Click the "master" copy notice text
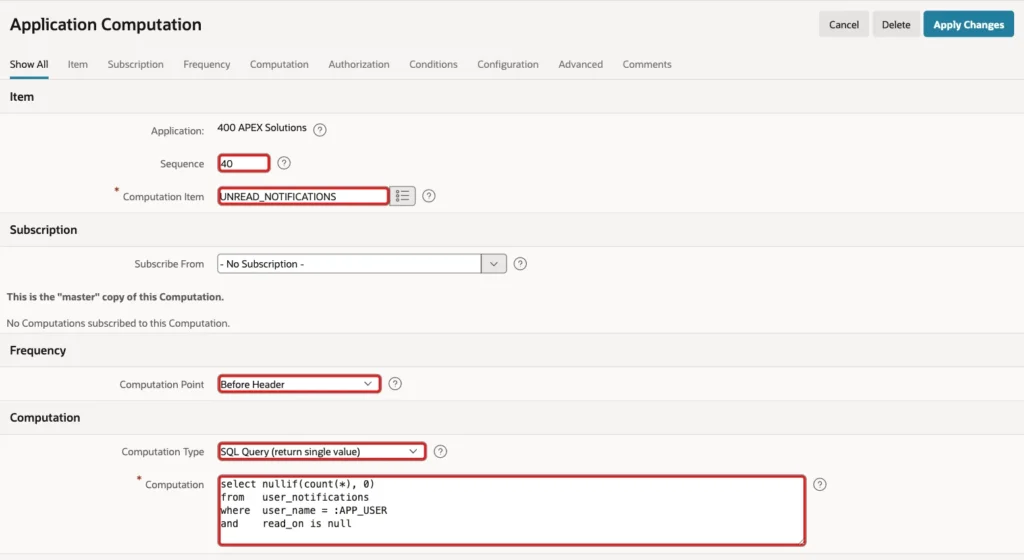1024x560 pixels. coord(115,296)
